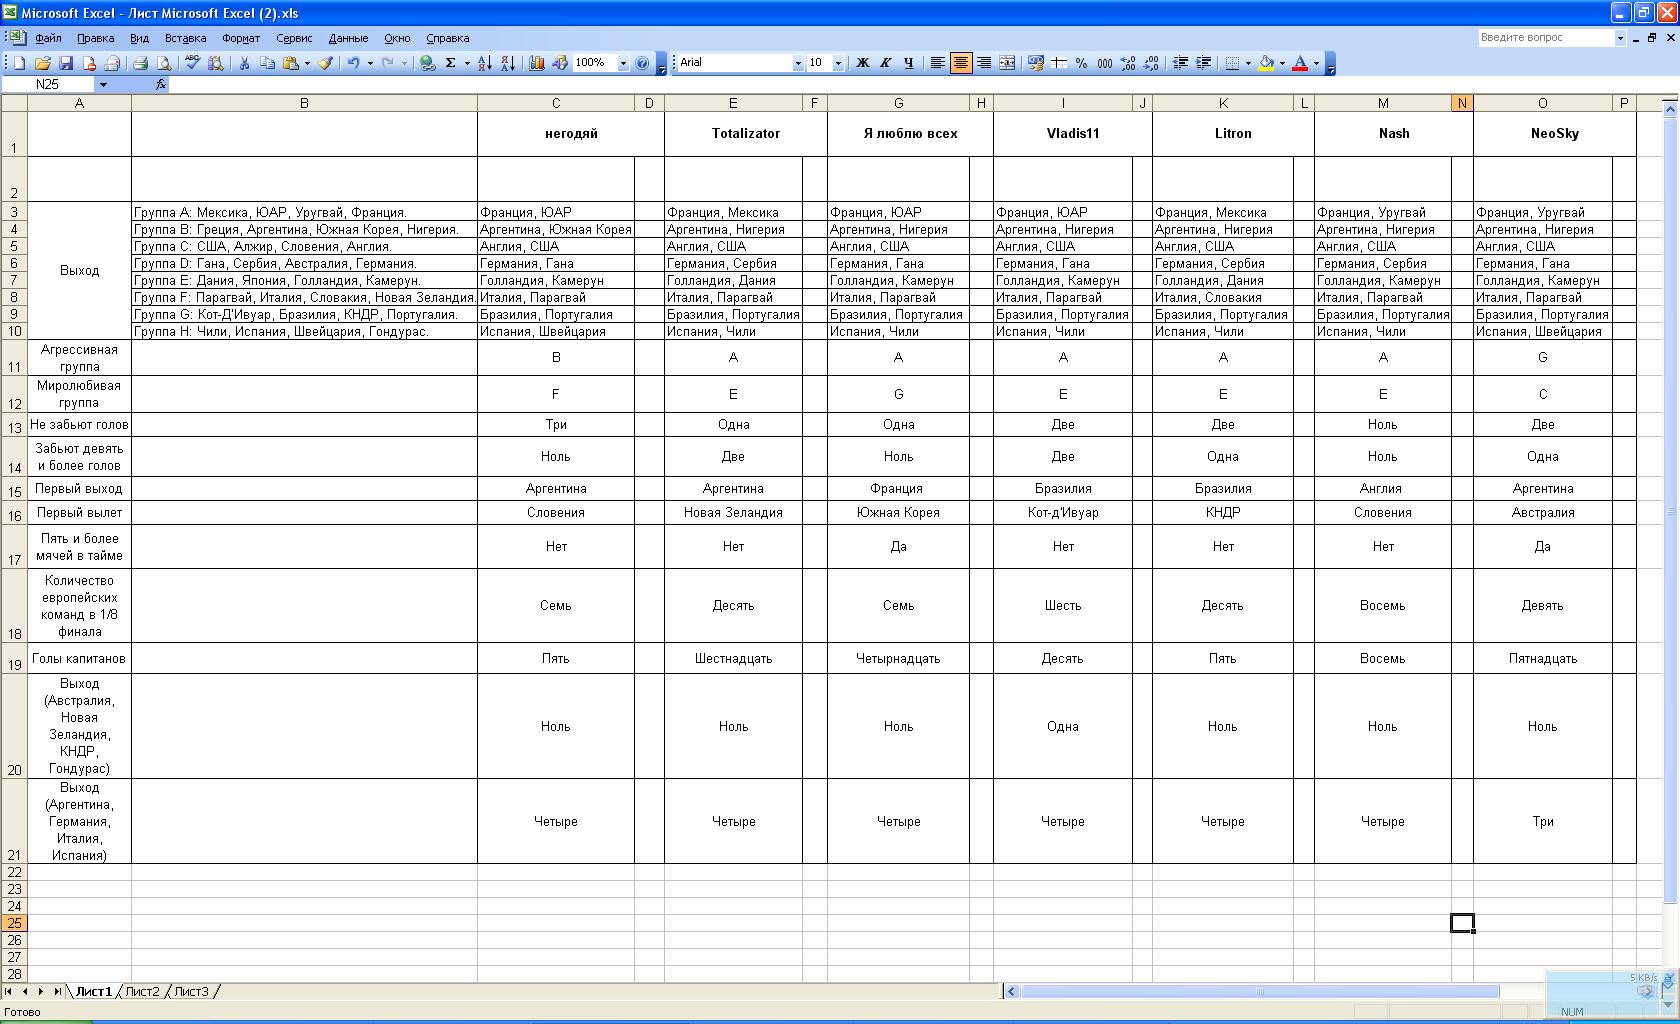Toggle center text alignment
Image resolution: width=1680 pixels, height=1024 pixels.
(960, 63)
